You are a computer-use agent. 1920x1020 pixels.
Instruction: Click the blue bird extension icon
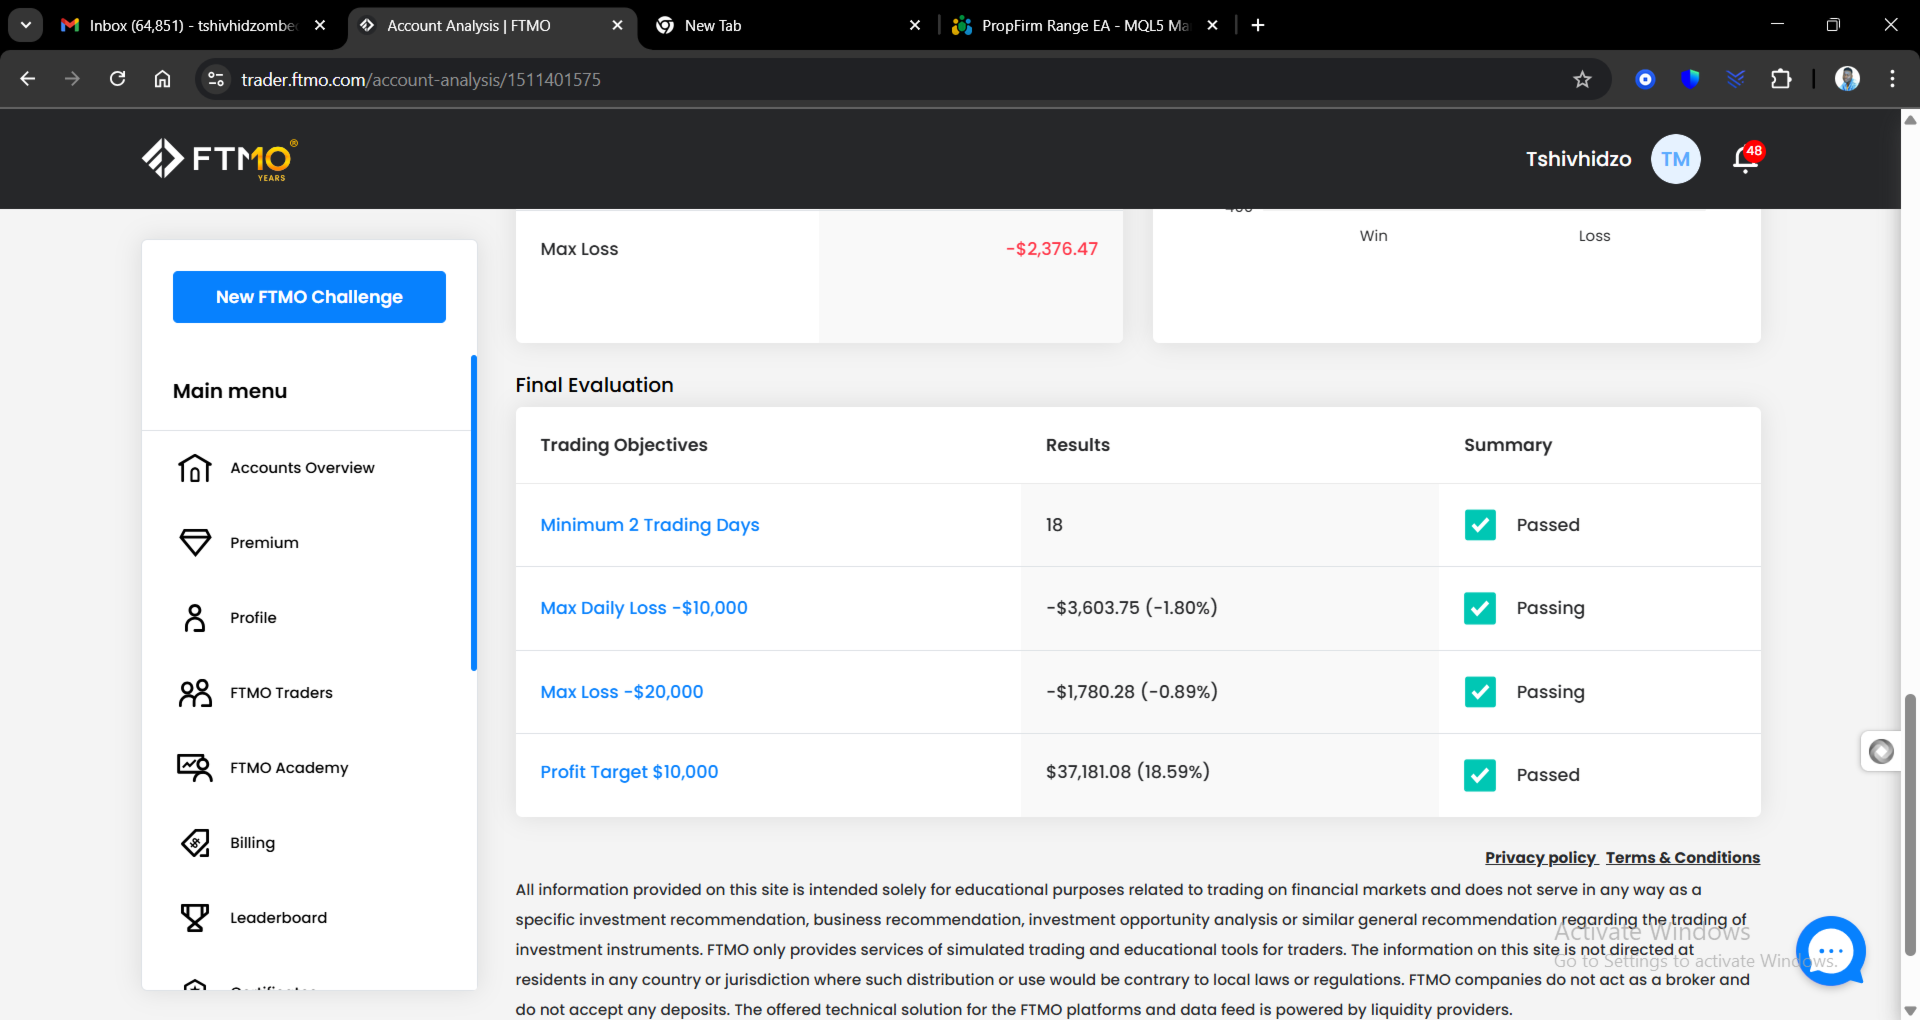[x=1736, y=79]
